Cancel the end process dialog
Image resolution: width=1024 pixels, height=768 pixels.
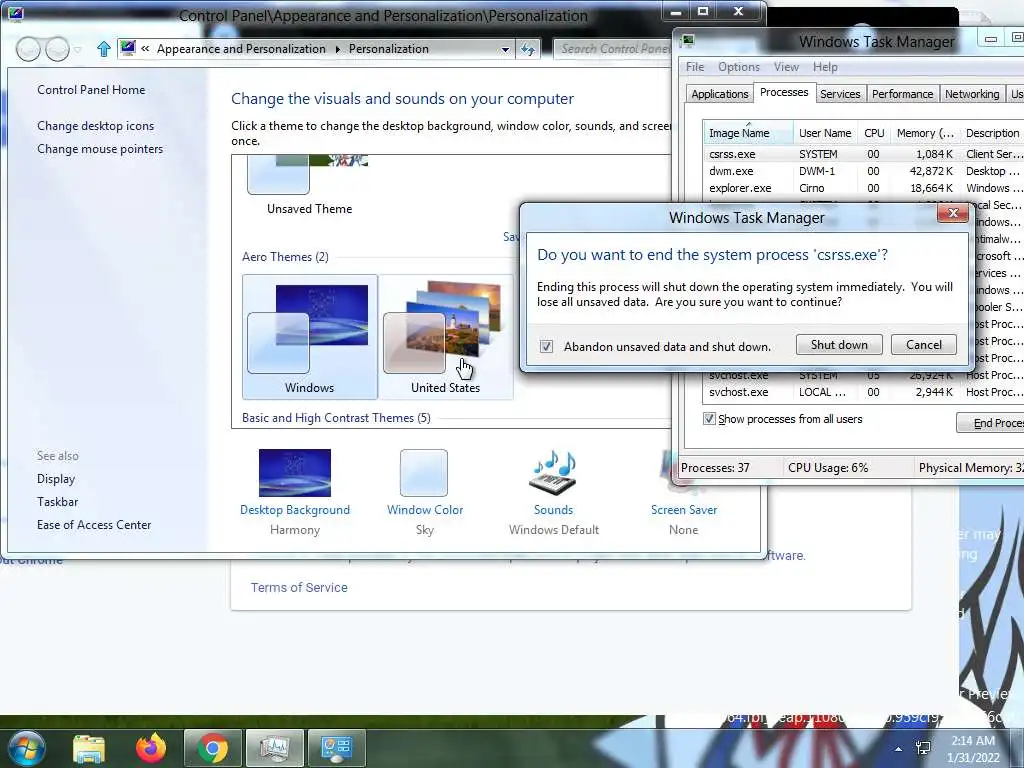[924, 345]
